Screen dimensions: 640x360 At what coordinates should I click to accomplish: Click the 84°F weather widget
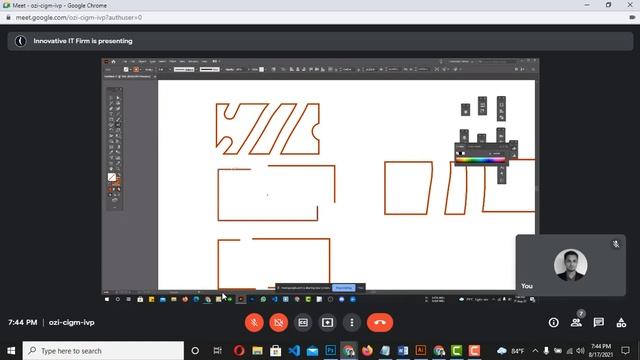[511, 351]
